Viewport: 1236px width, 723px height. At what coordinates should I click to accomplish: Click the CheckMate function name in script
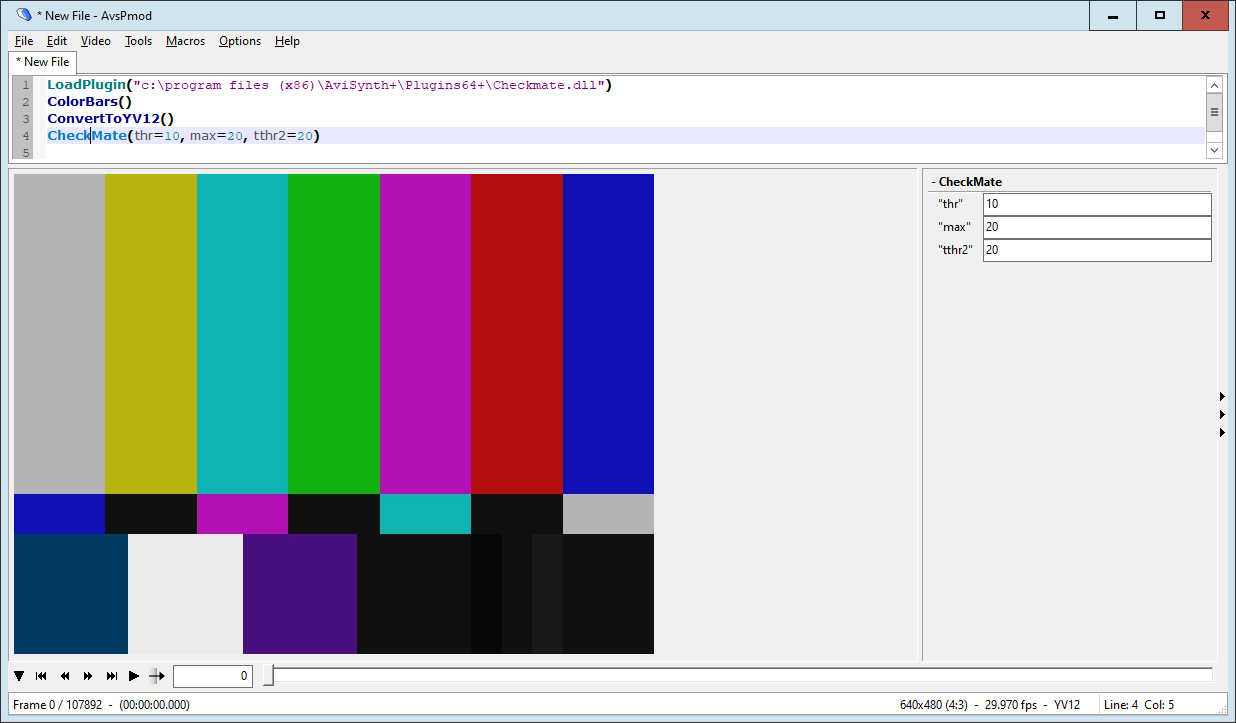[87, 136]
